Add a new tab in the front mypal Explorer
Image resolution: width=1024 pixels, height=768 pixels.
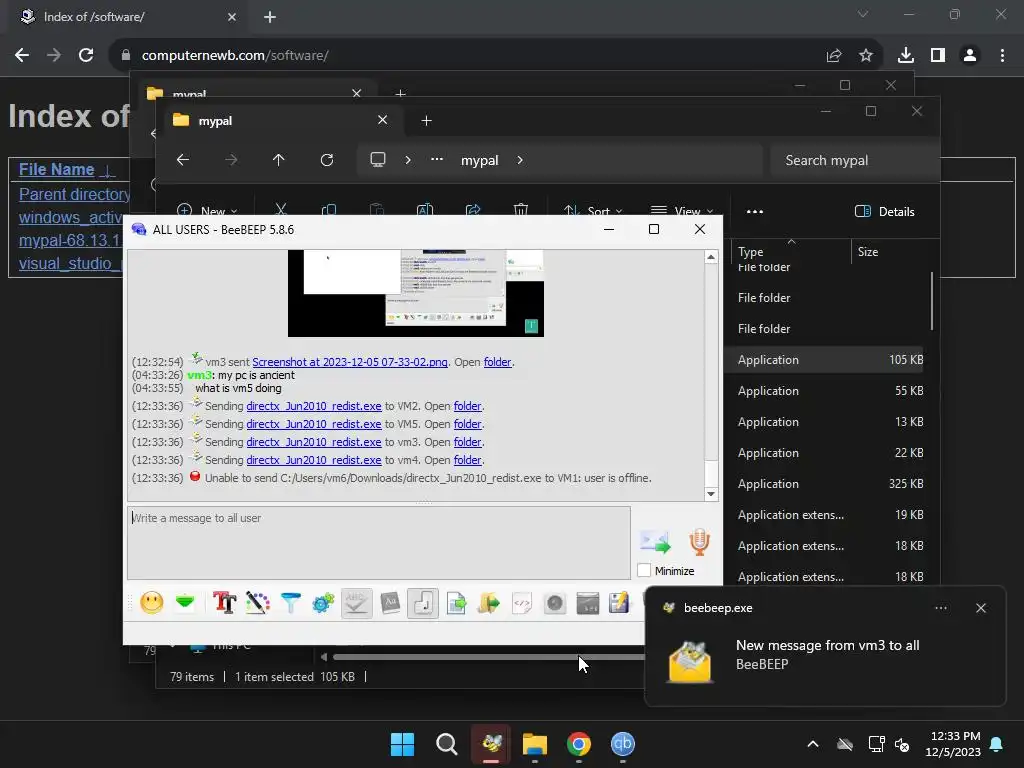coord(426,121)
